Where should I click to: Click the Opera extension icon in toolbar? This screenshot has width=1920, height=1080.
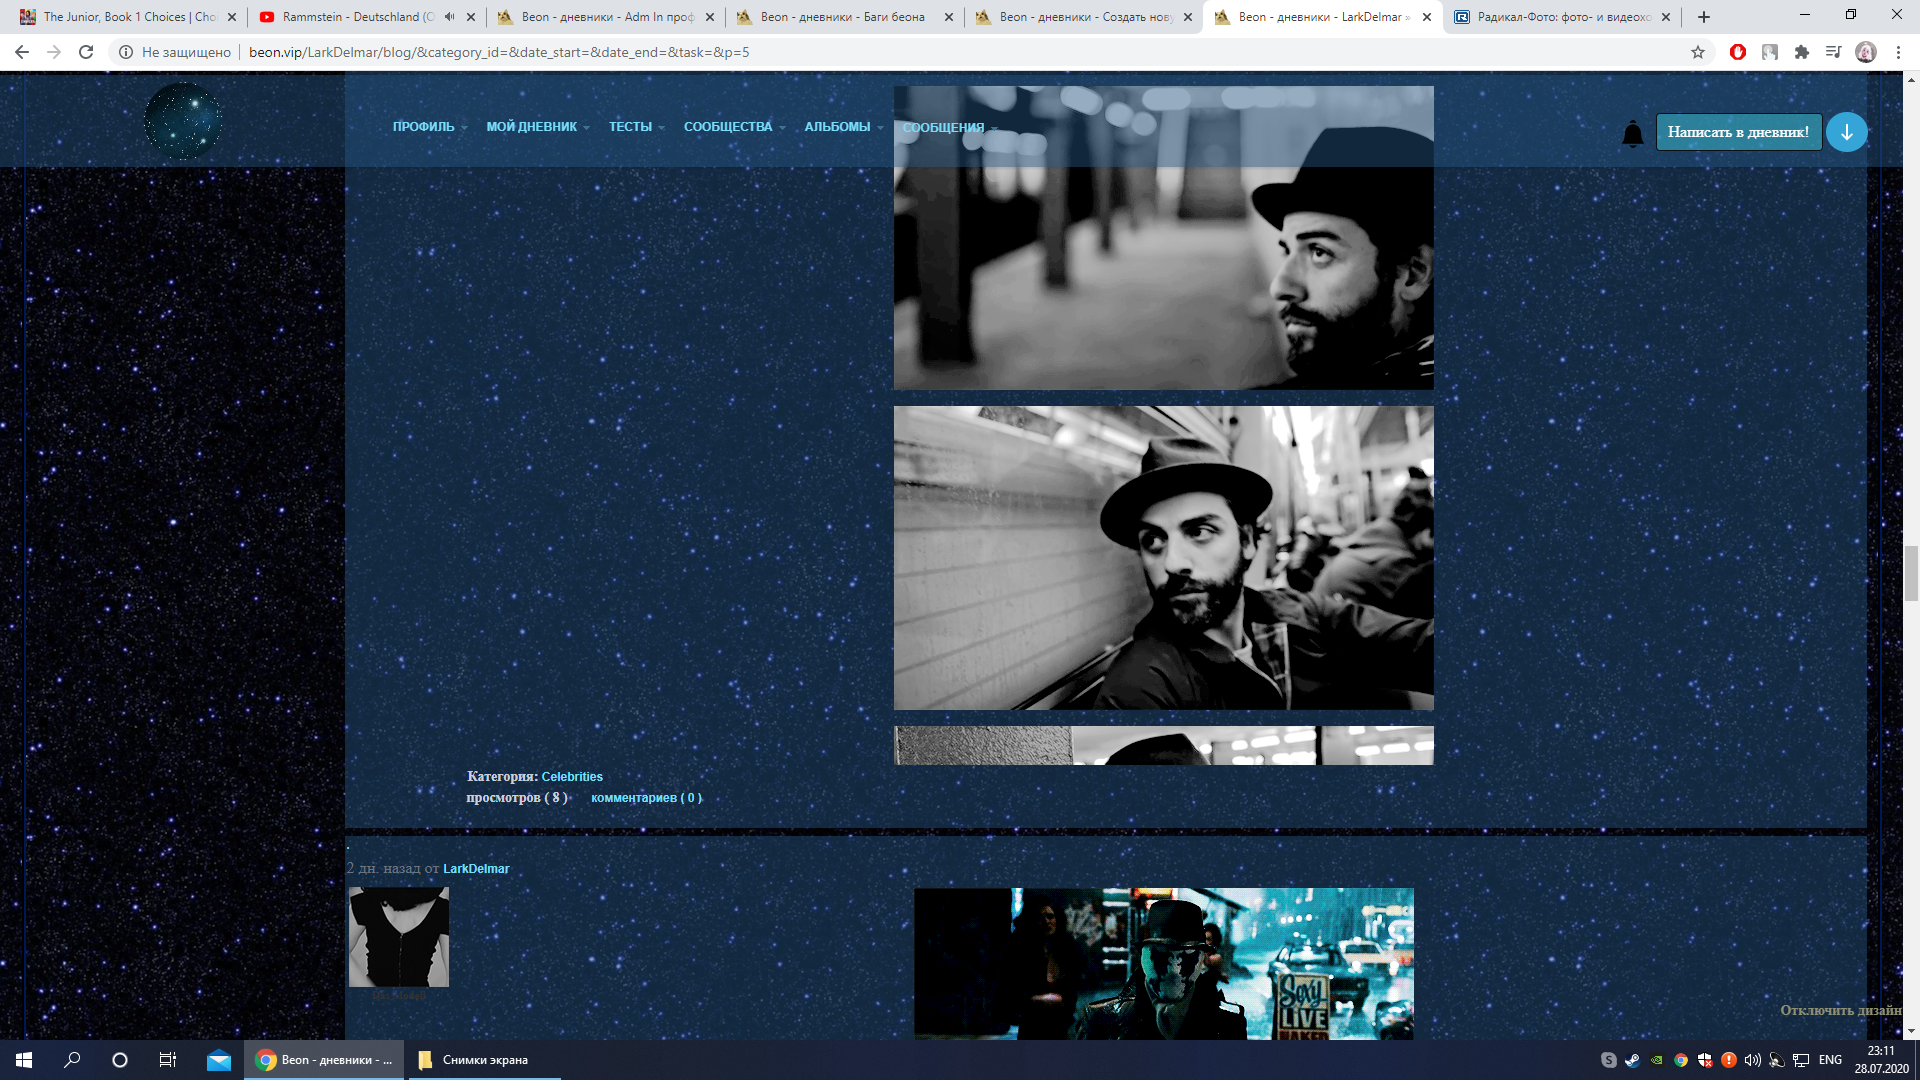coord(1738,52)
